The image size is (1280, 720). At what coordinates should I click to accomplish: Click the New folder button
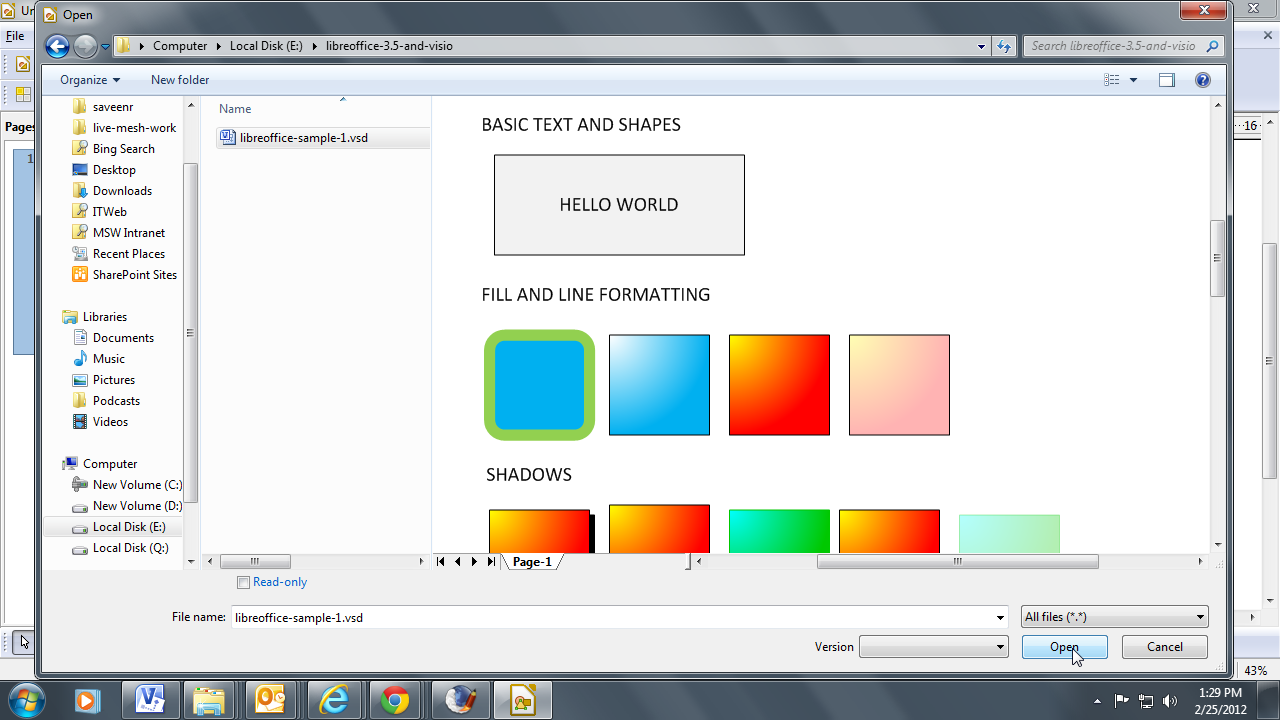click(180, 80)
